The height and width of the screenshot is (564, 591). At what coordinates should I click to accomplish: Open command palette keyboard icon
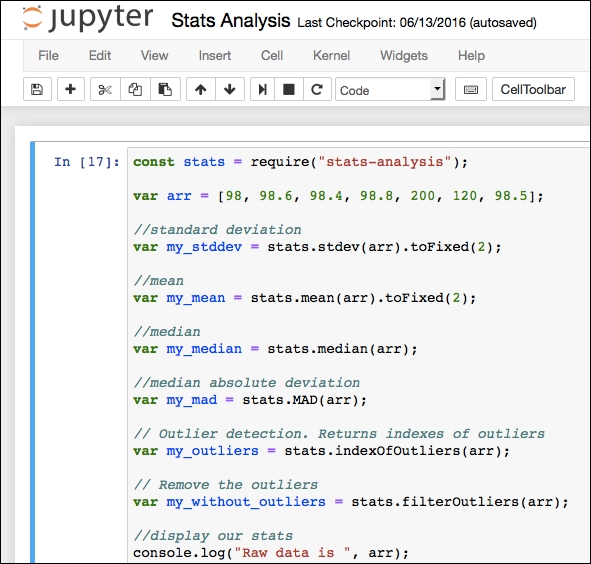pyautogui.click(x=471, y=89)
